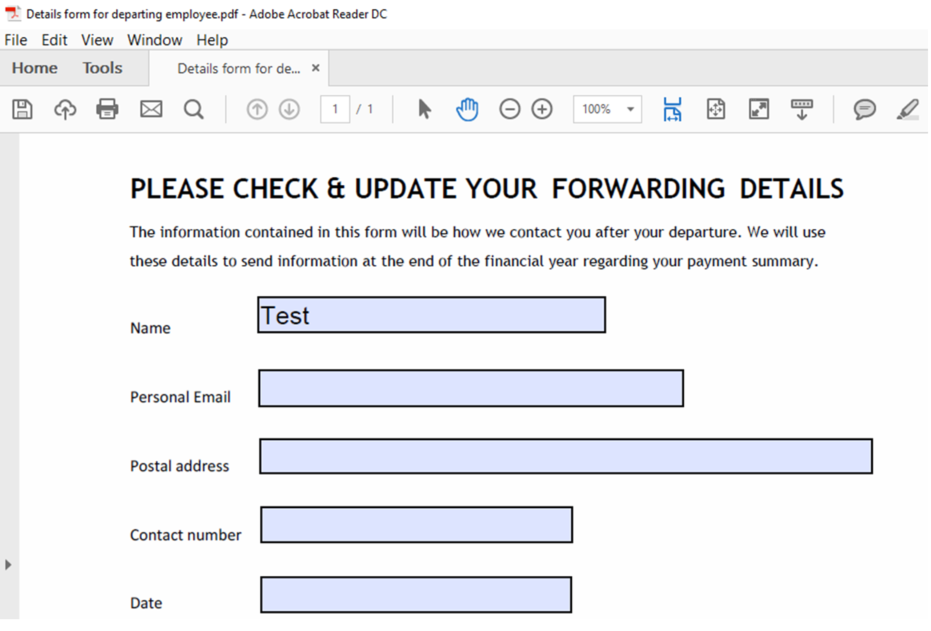
Task: Click the 'Personal Email' label text
Action: point(180,397)
